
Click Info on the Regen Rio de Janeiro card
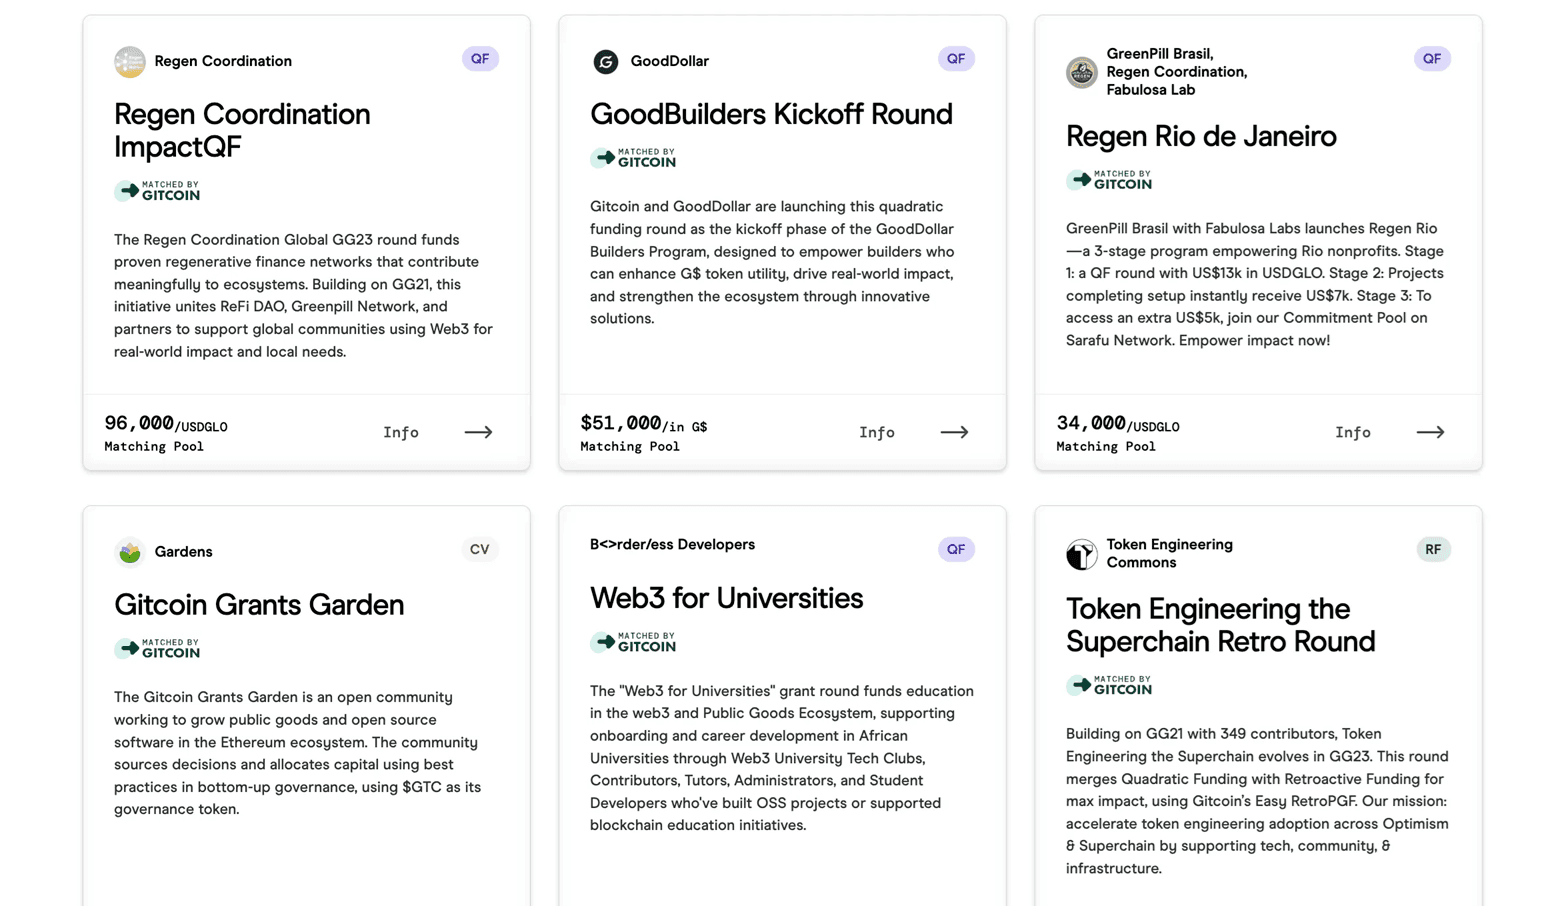pos(1353,432)
